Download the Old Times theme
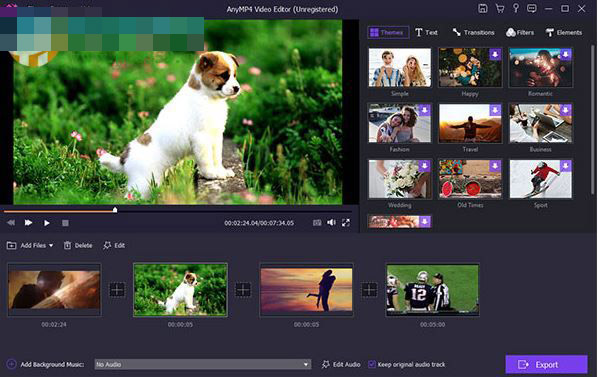This screenshot has width=598, height=377. (495, 166)
